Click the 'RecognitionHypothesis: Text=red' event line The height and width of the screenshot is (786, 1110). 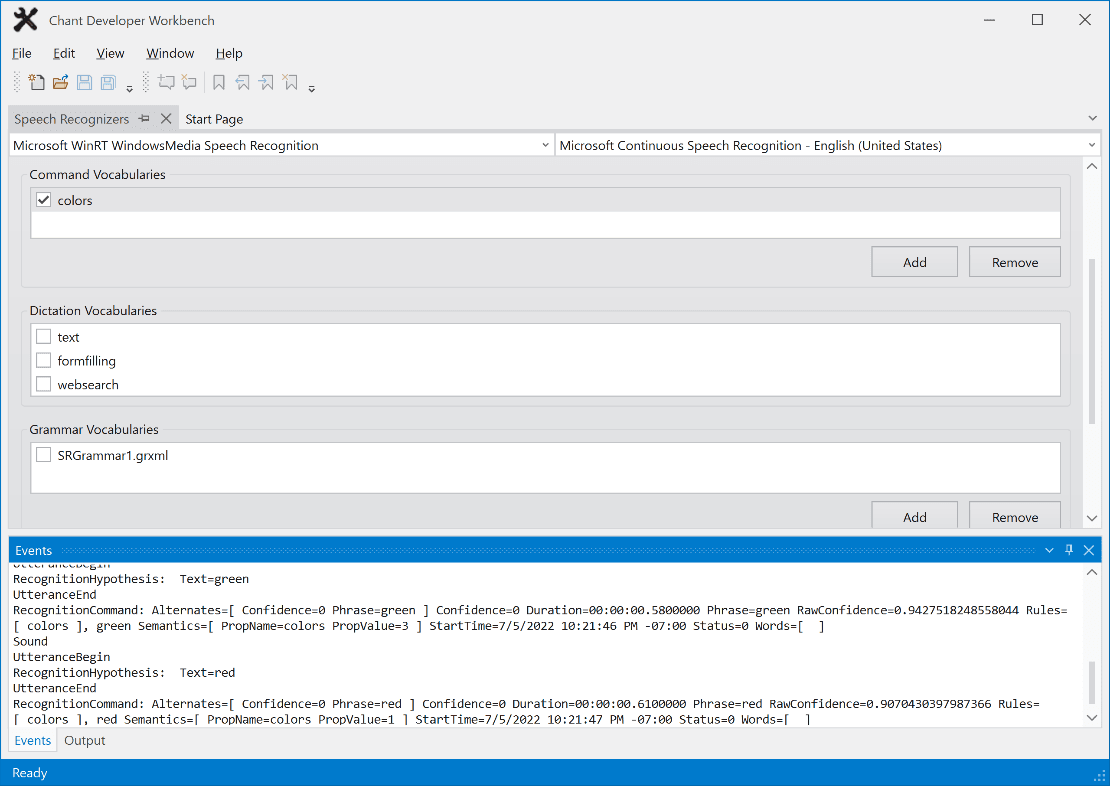click(124, 673)
